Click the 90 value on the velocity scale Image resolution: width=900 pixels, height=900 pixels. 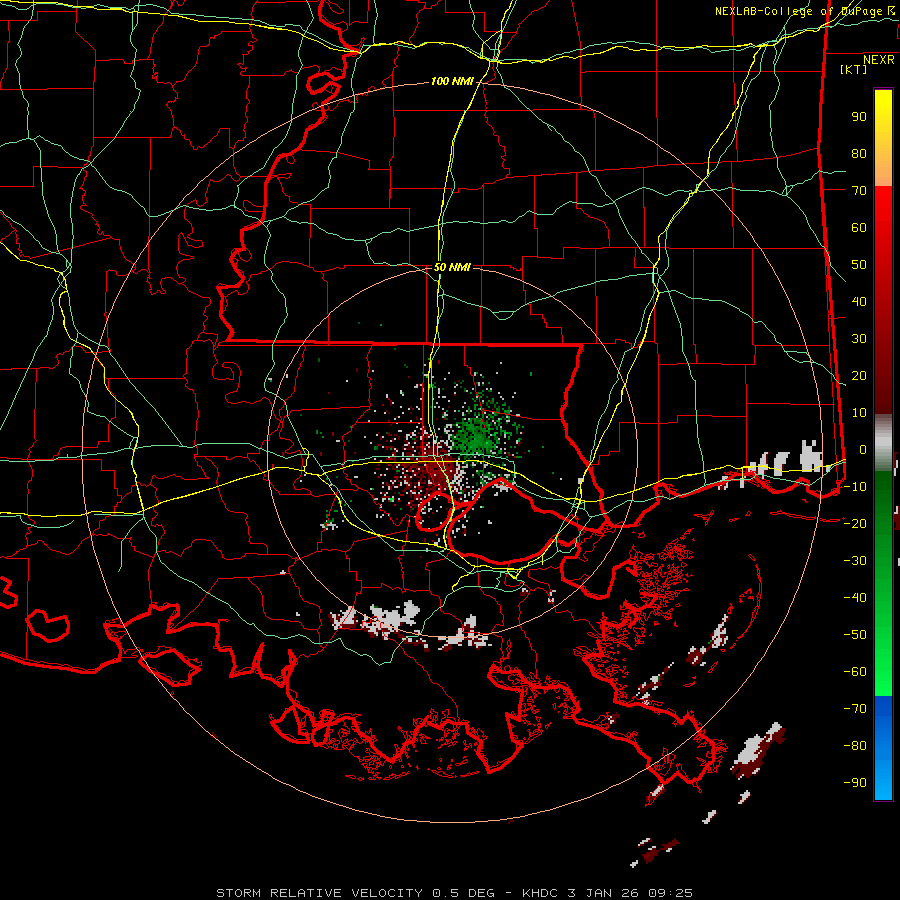click(859, 117)
